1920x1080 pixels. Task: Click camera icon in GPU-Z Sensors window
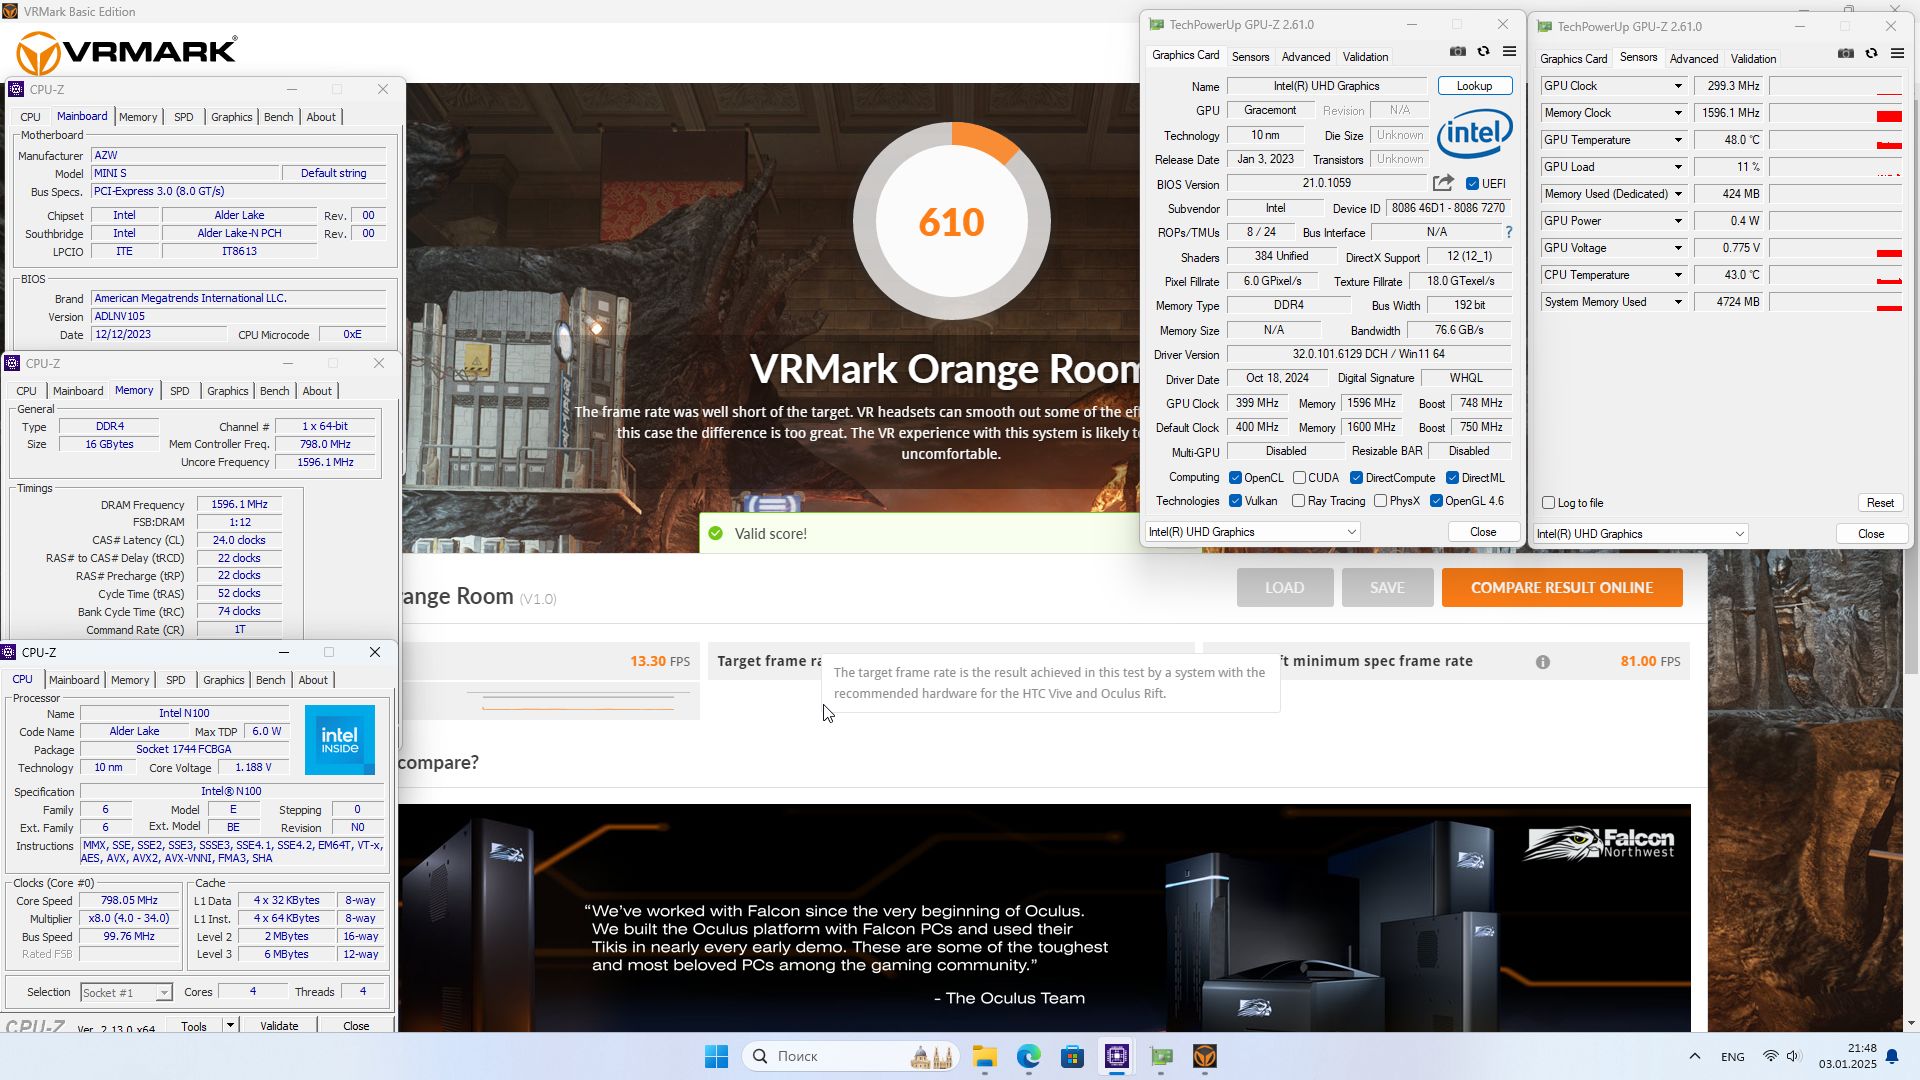(1846, 54)
